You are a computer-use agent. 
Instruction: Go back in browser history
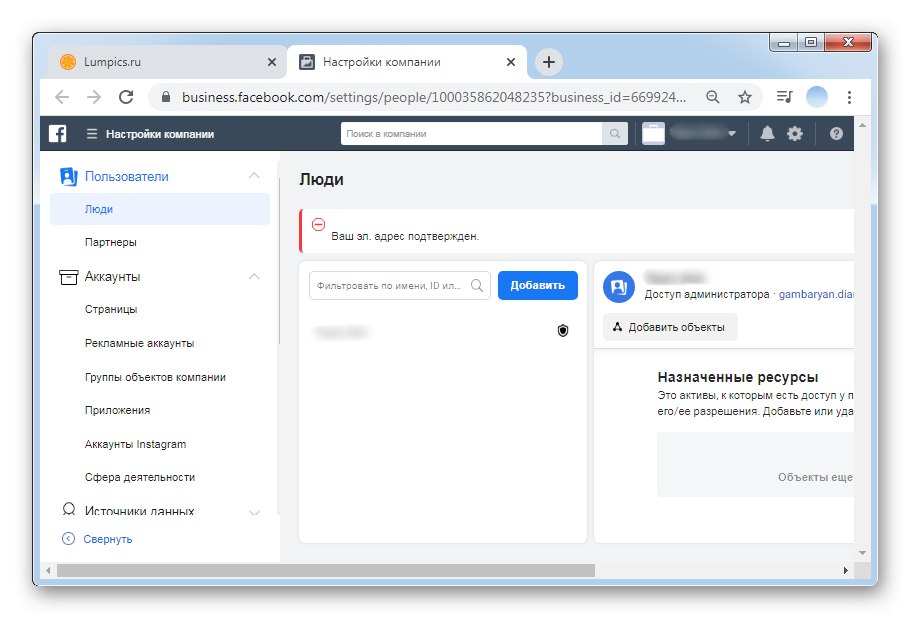62,97
